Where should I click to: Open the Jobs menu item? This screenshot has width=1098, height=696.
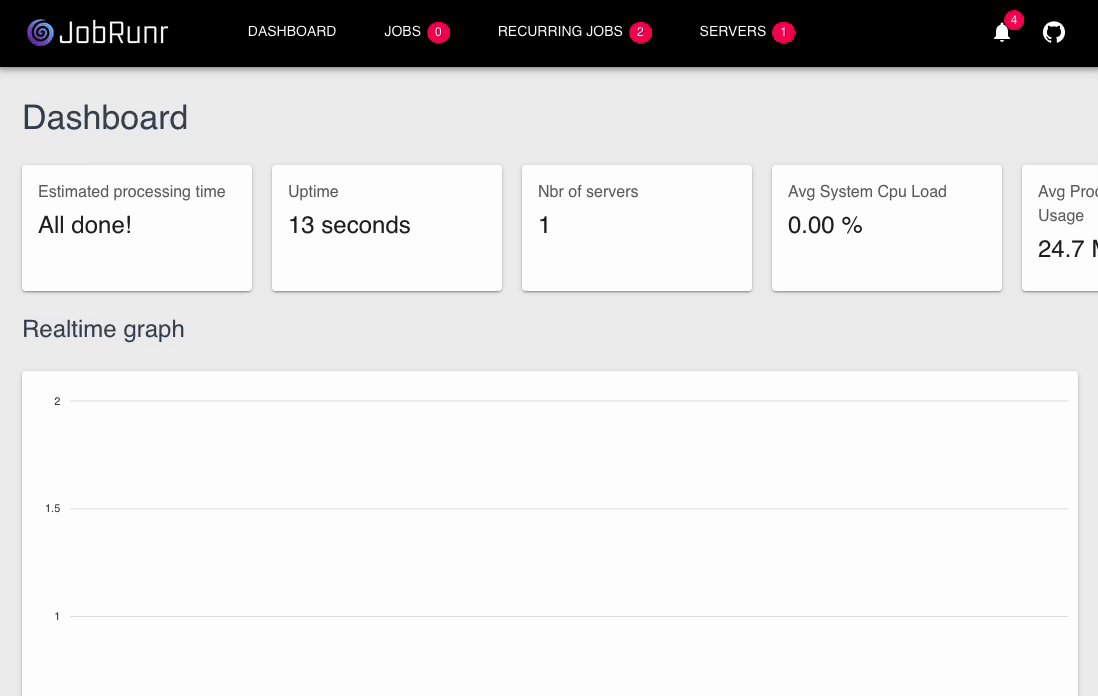point(402,32)
